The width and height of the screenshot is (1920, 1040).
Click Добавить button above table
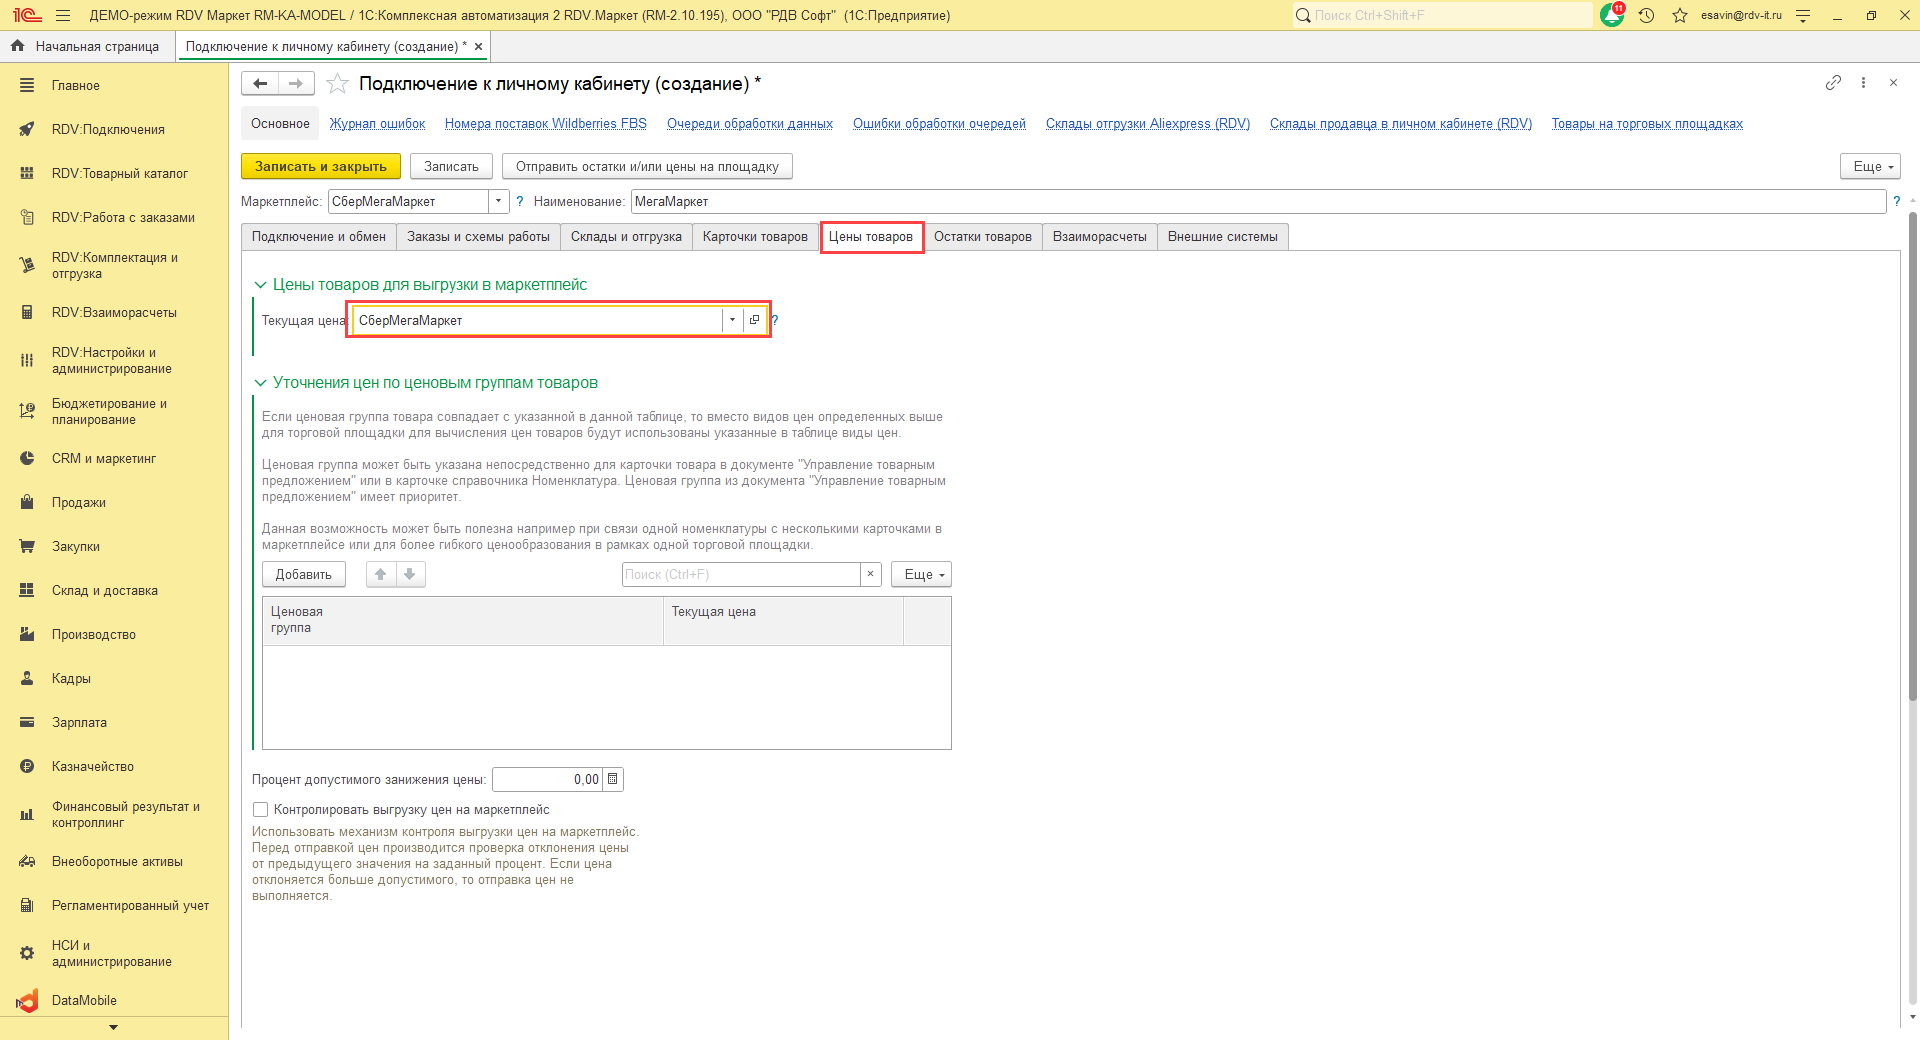(x=304, y=574)
